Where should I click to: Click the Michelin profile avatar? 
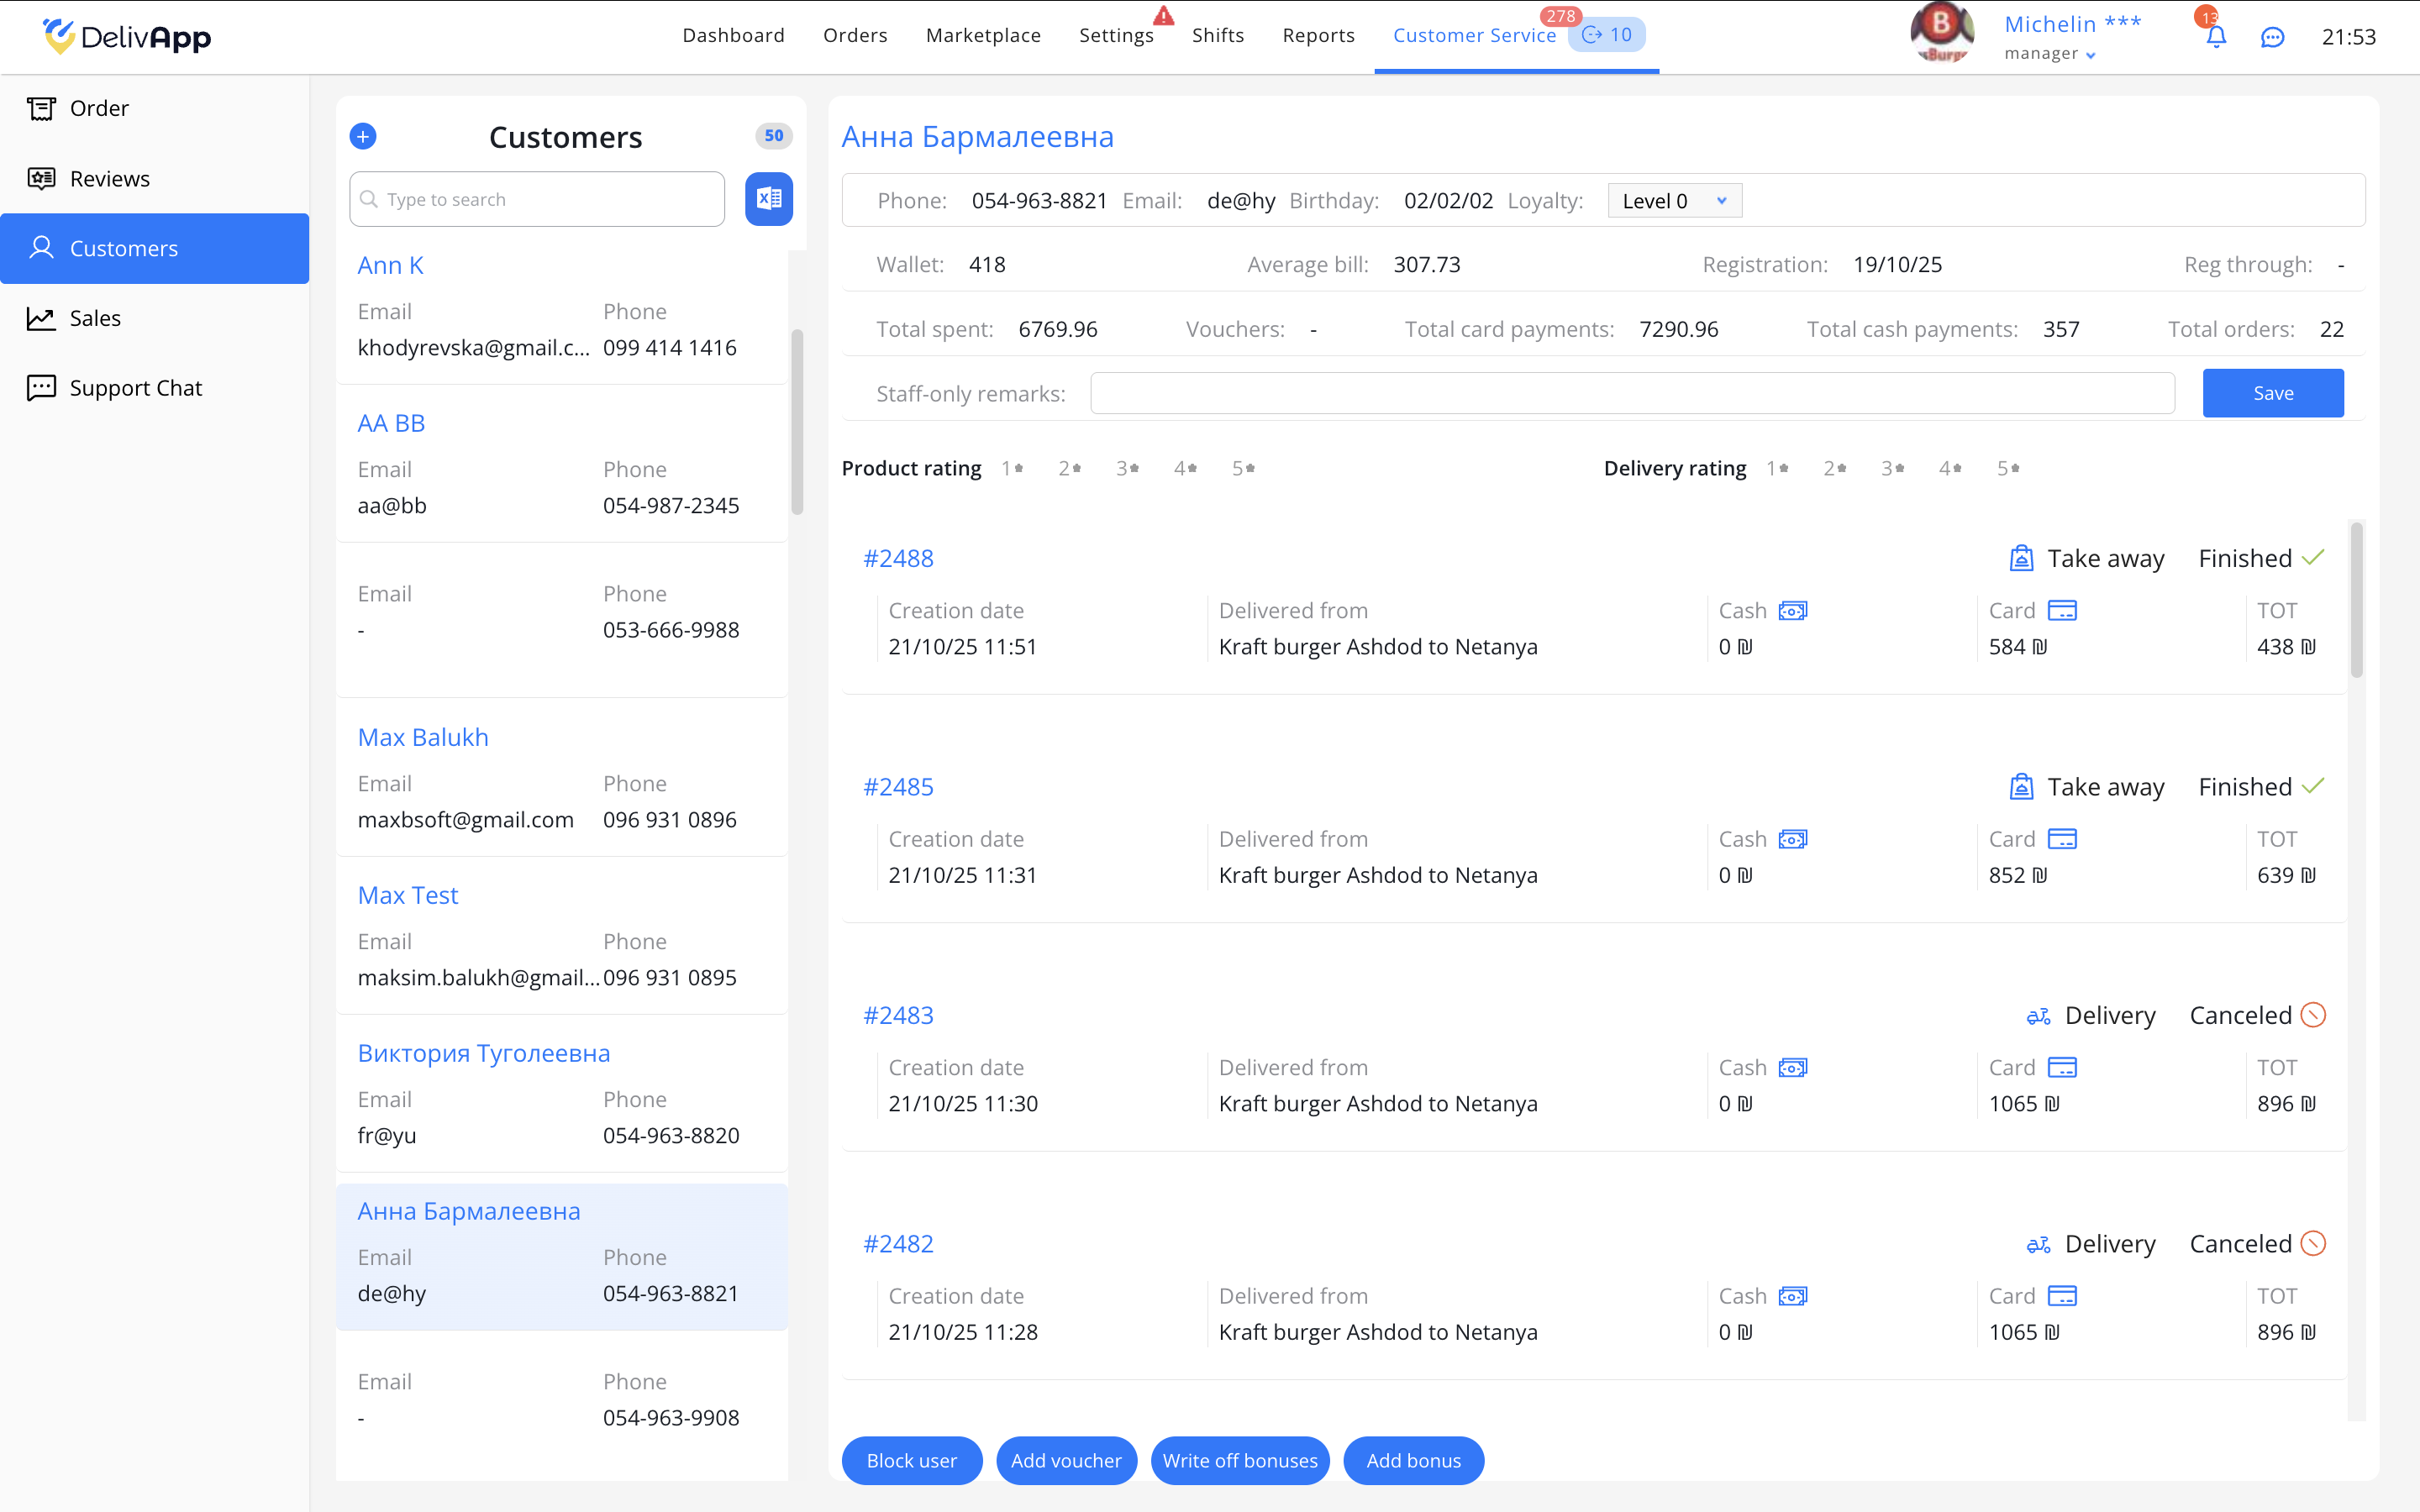coord(1941,33)
